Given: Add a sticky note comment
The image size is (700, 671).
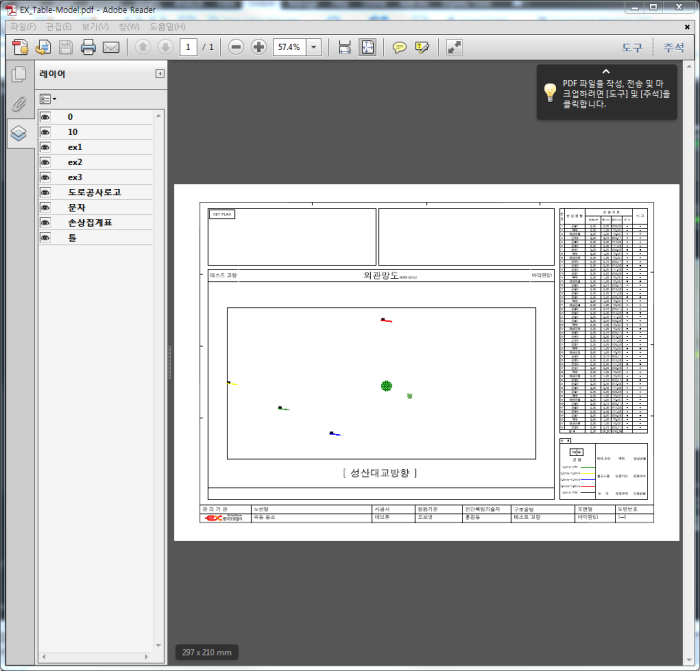Looking at the screenshot, I should pyautogui.click(x=400, y=47).
